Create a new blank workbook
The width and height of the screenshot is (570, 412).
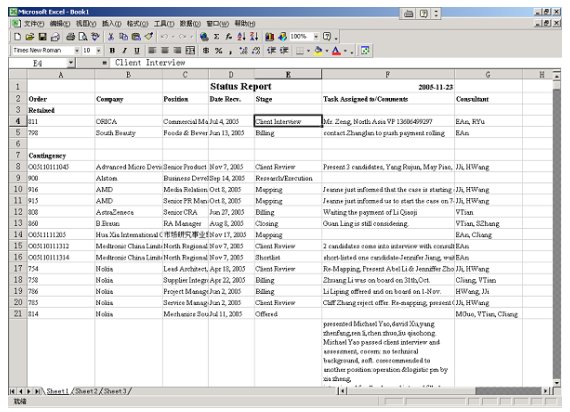click(17, 37)
